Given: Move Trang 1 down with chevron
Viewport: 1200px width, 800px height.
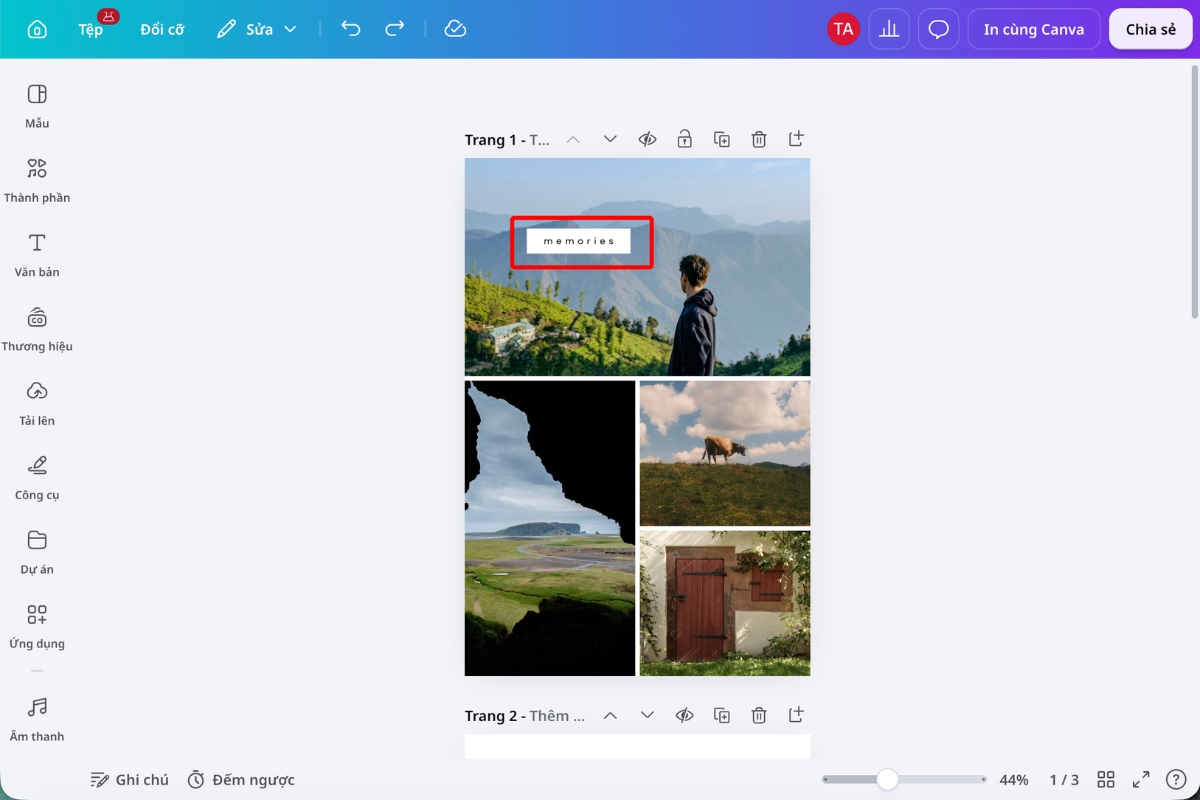Looking at the screenshot, I should point(610,139).
